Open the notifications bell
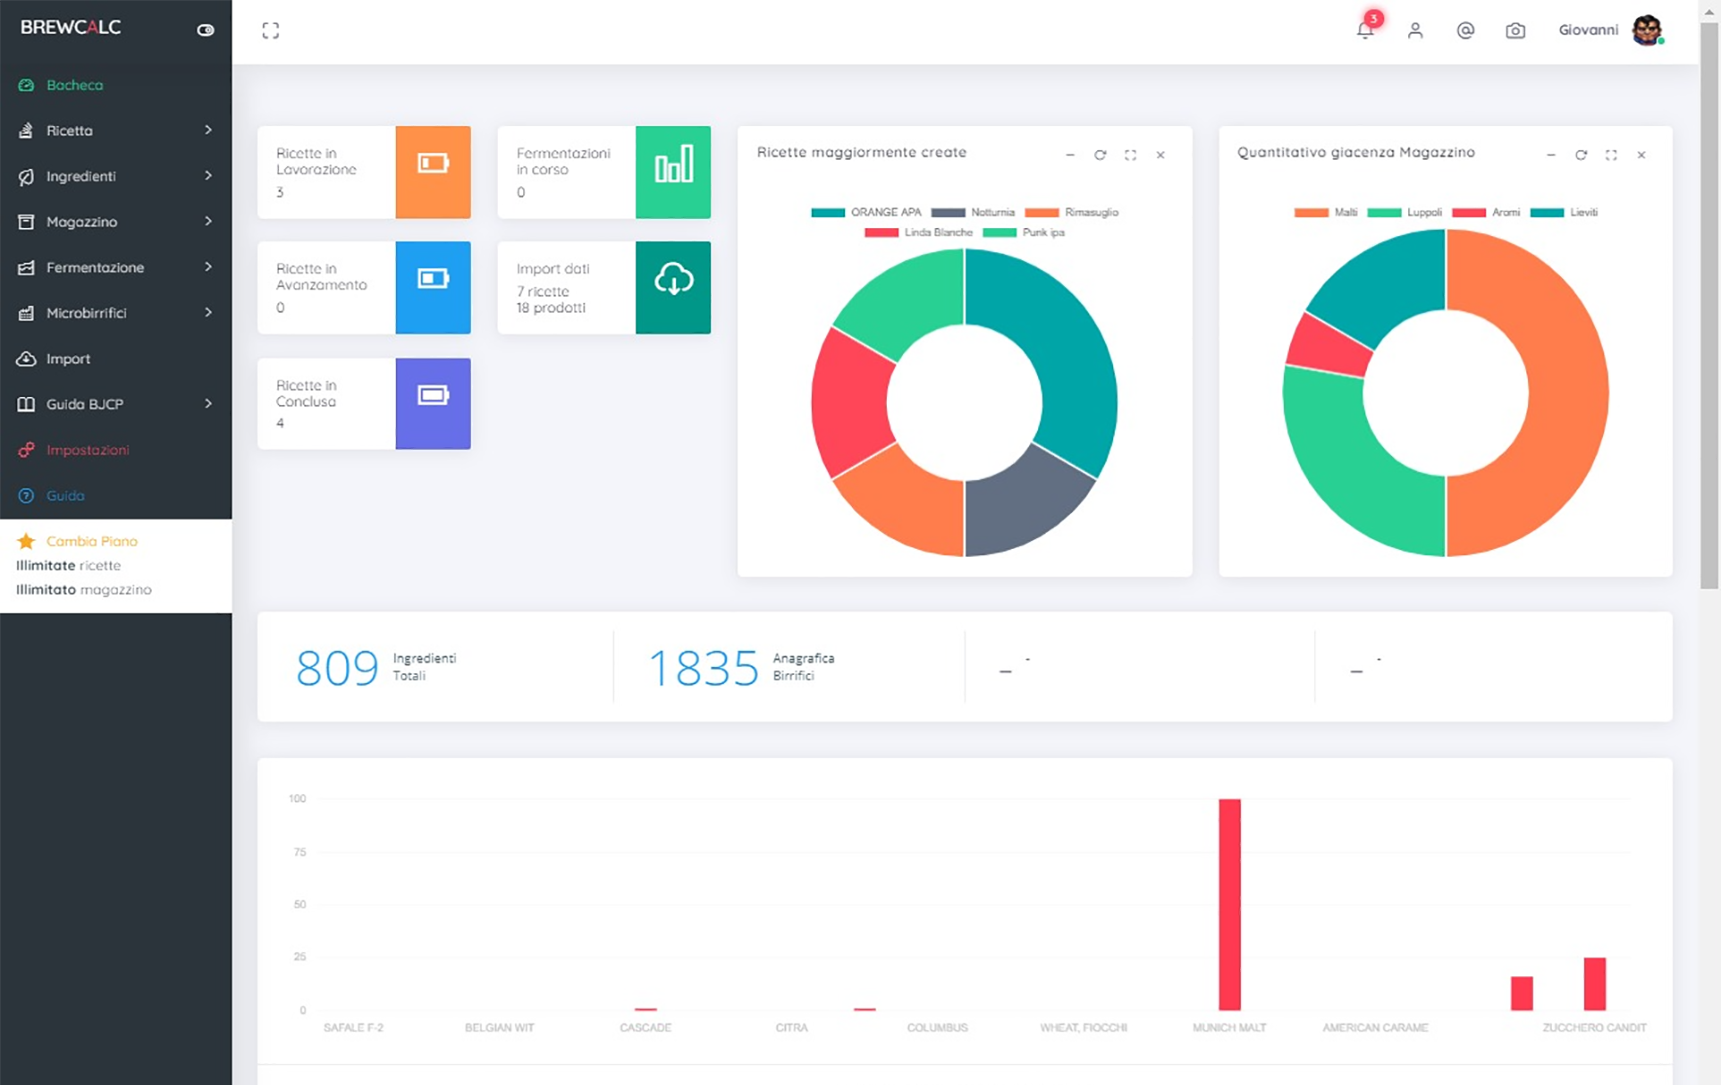The height and width of the screenshot is (1085, 1721). pos(1365,30)
